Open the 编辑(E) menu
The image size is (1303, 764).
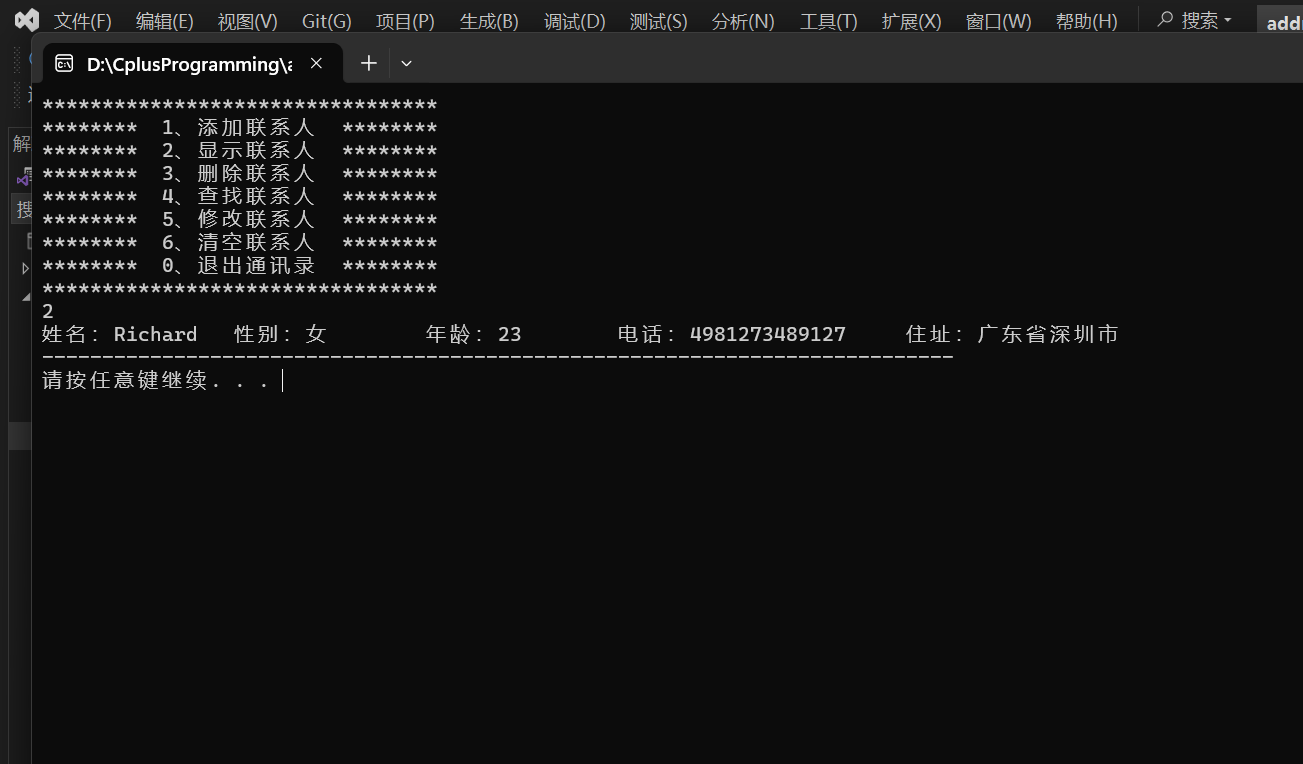point(165,21)
